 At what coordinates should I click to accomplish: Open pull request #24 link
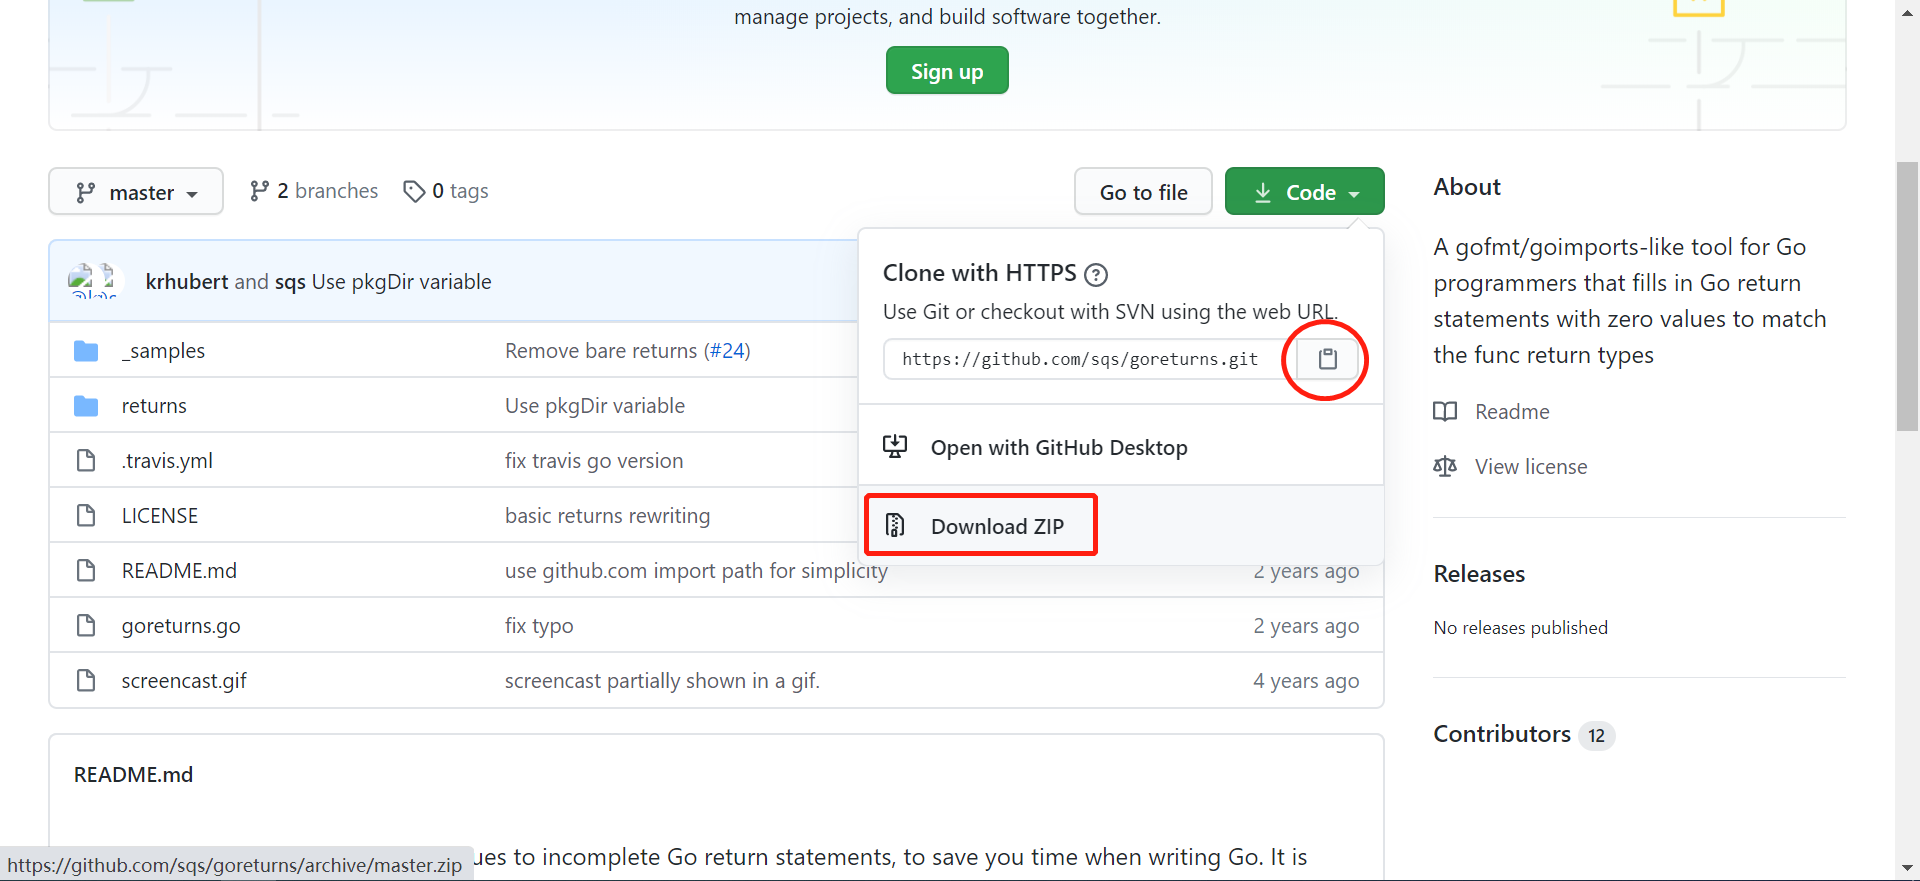727,351
